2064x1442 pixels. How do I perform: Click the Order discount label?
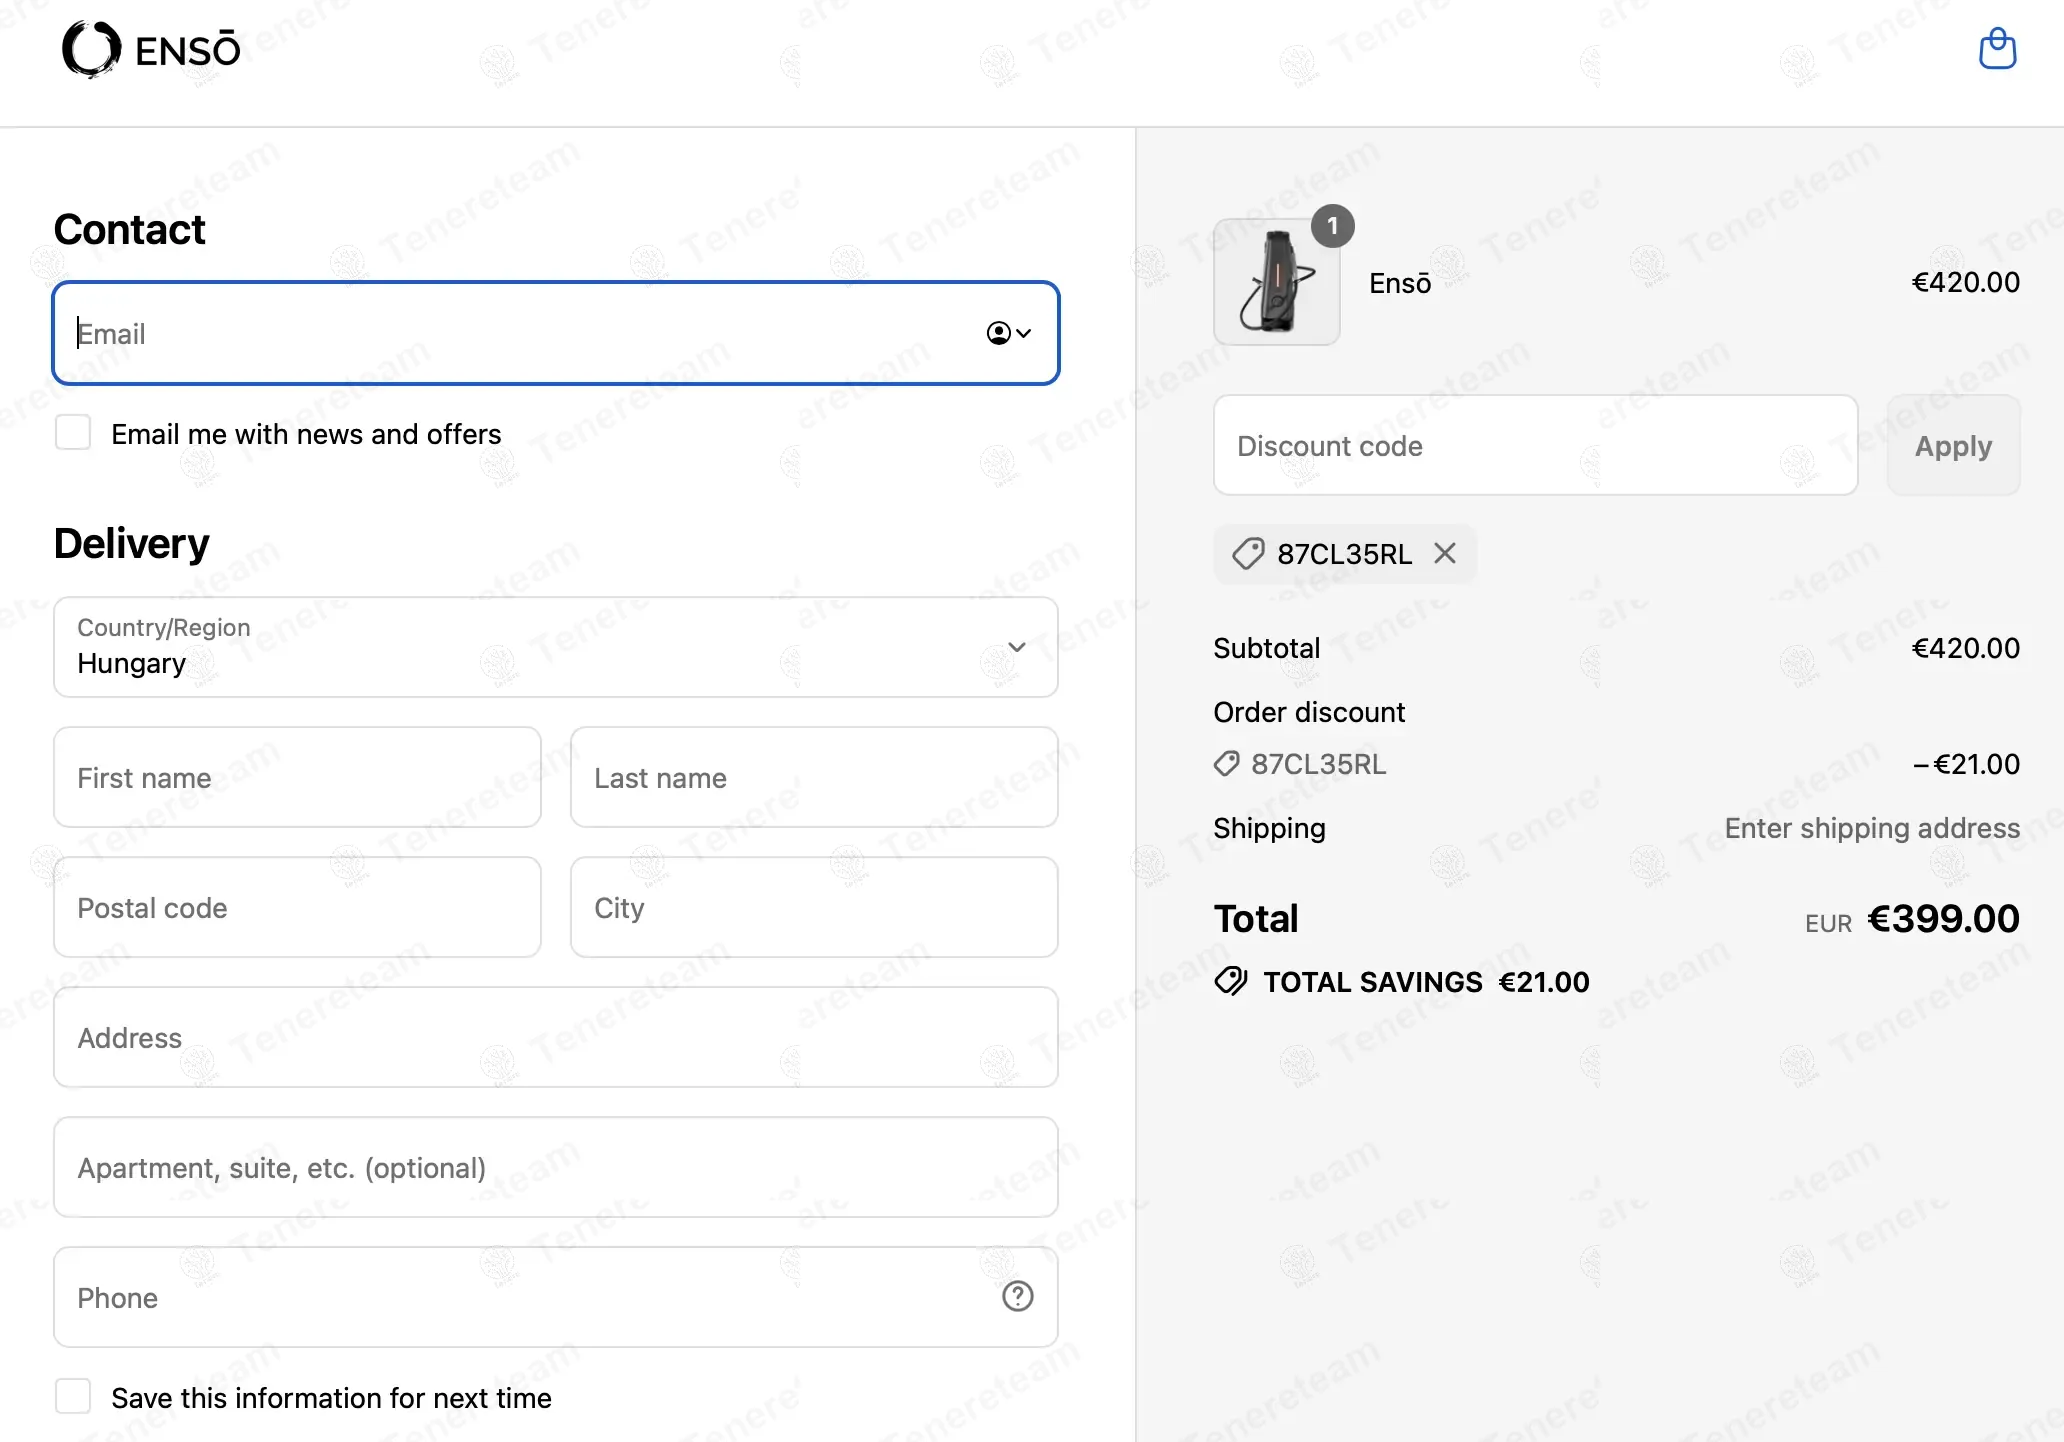(x=1309, y=712)
